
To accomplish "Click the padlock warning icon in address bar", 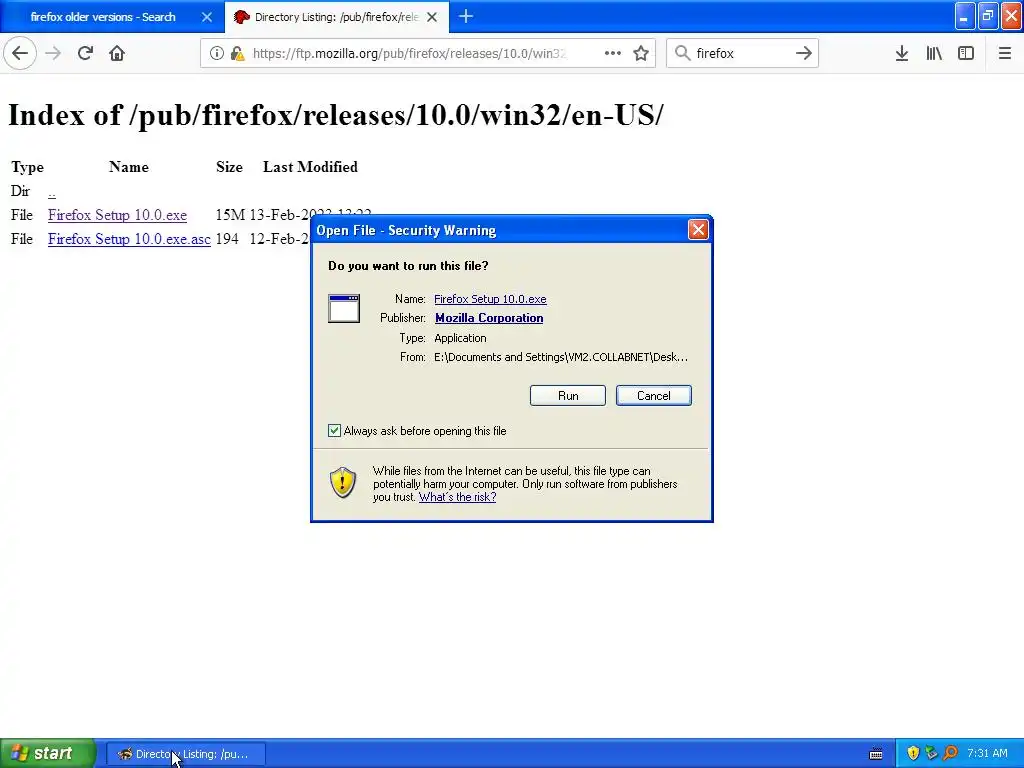I will 238,54.
